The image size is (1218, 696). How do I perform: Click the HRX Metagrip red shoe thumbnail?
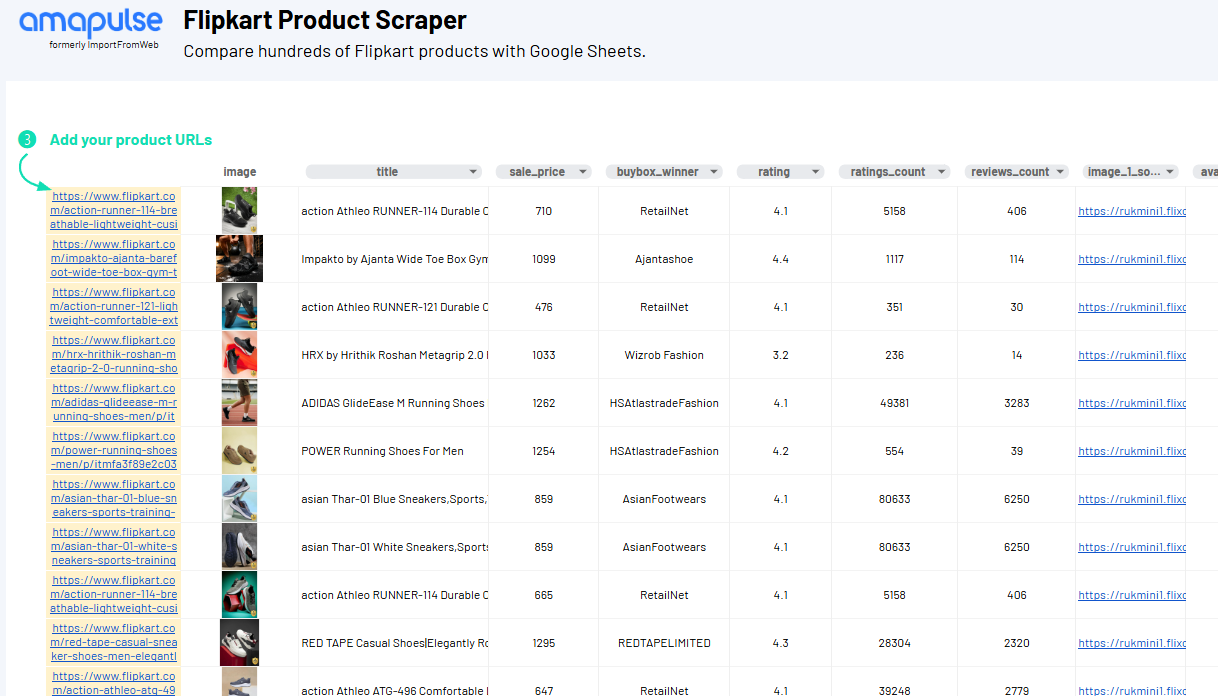pyautogui.click(x=239, y=354)
